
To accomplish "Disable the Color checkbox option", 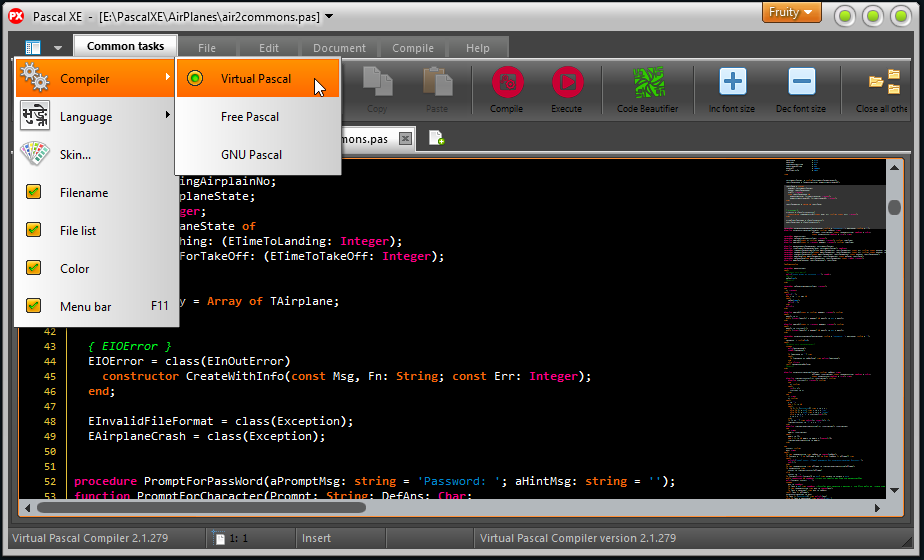I will 34,269.
